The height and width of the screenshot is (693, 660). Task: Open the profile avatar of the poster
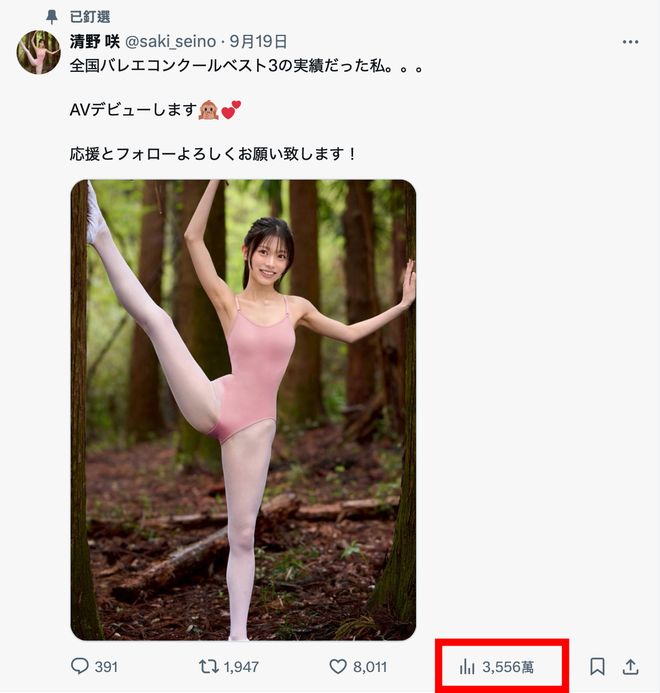38,52
